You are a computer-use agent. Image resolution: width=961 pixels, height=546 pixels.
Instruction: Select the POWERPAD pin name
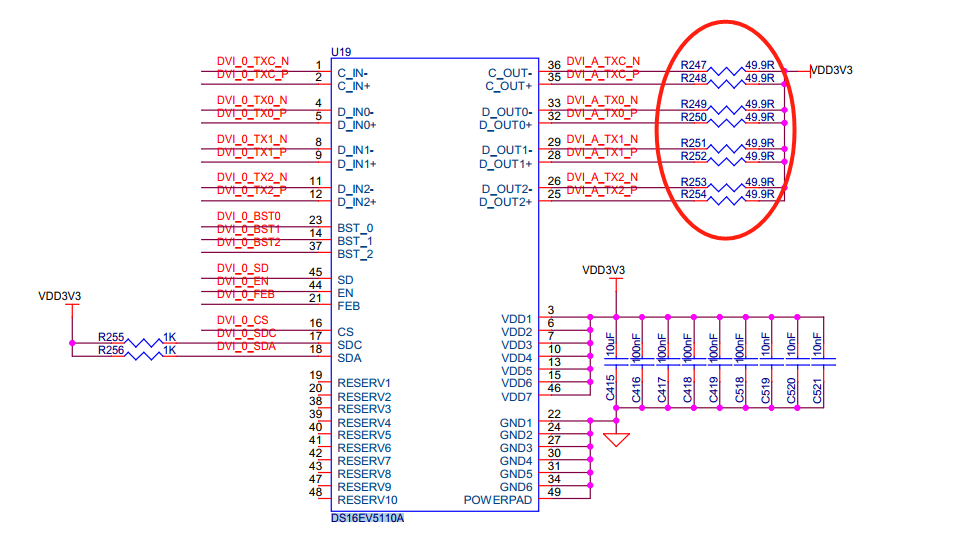click(498, 500)
